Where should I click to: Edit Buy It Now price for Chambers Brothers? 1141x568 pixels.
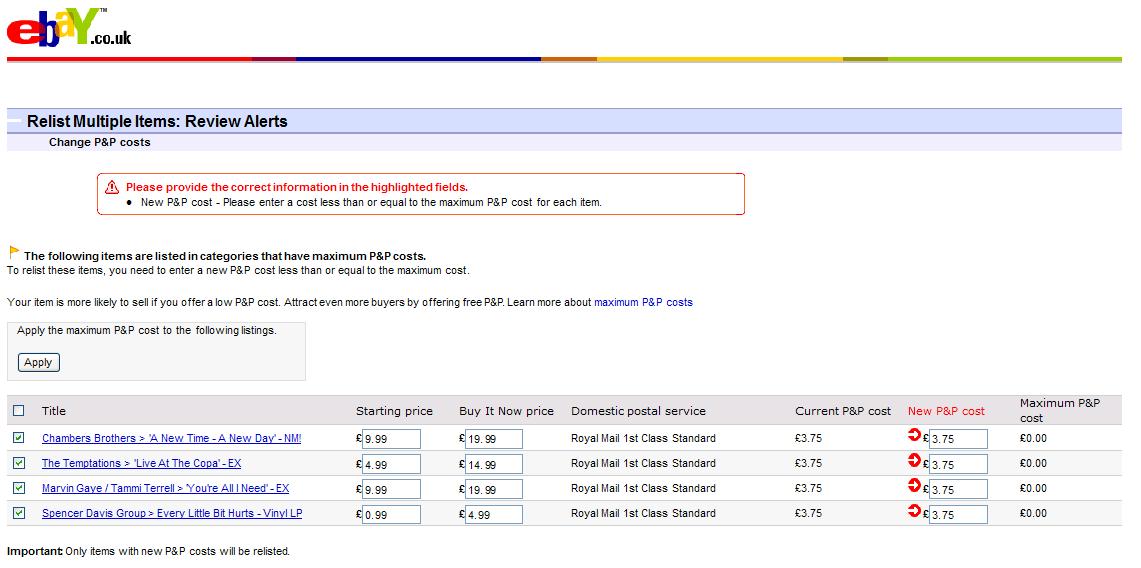[494, 439]
